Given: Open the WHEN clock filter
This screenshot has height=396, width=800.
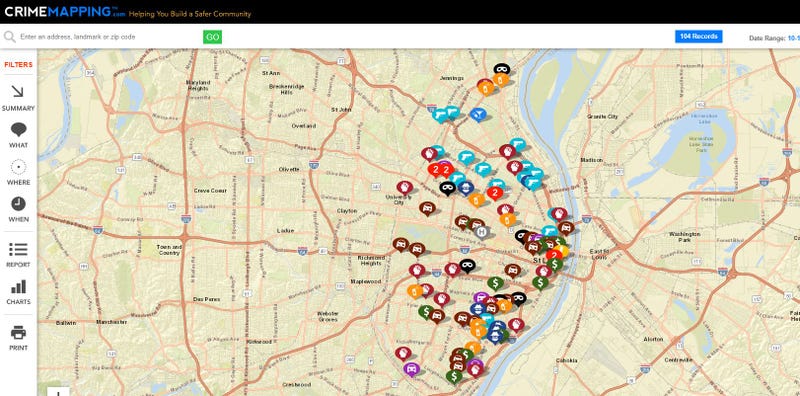Looking at the screenshot, I should 18,204.
